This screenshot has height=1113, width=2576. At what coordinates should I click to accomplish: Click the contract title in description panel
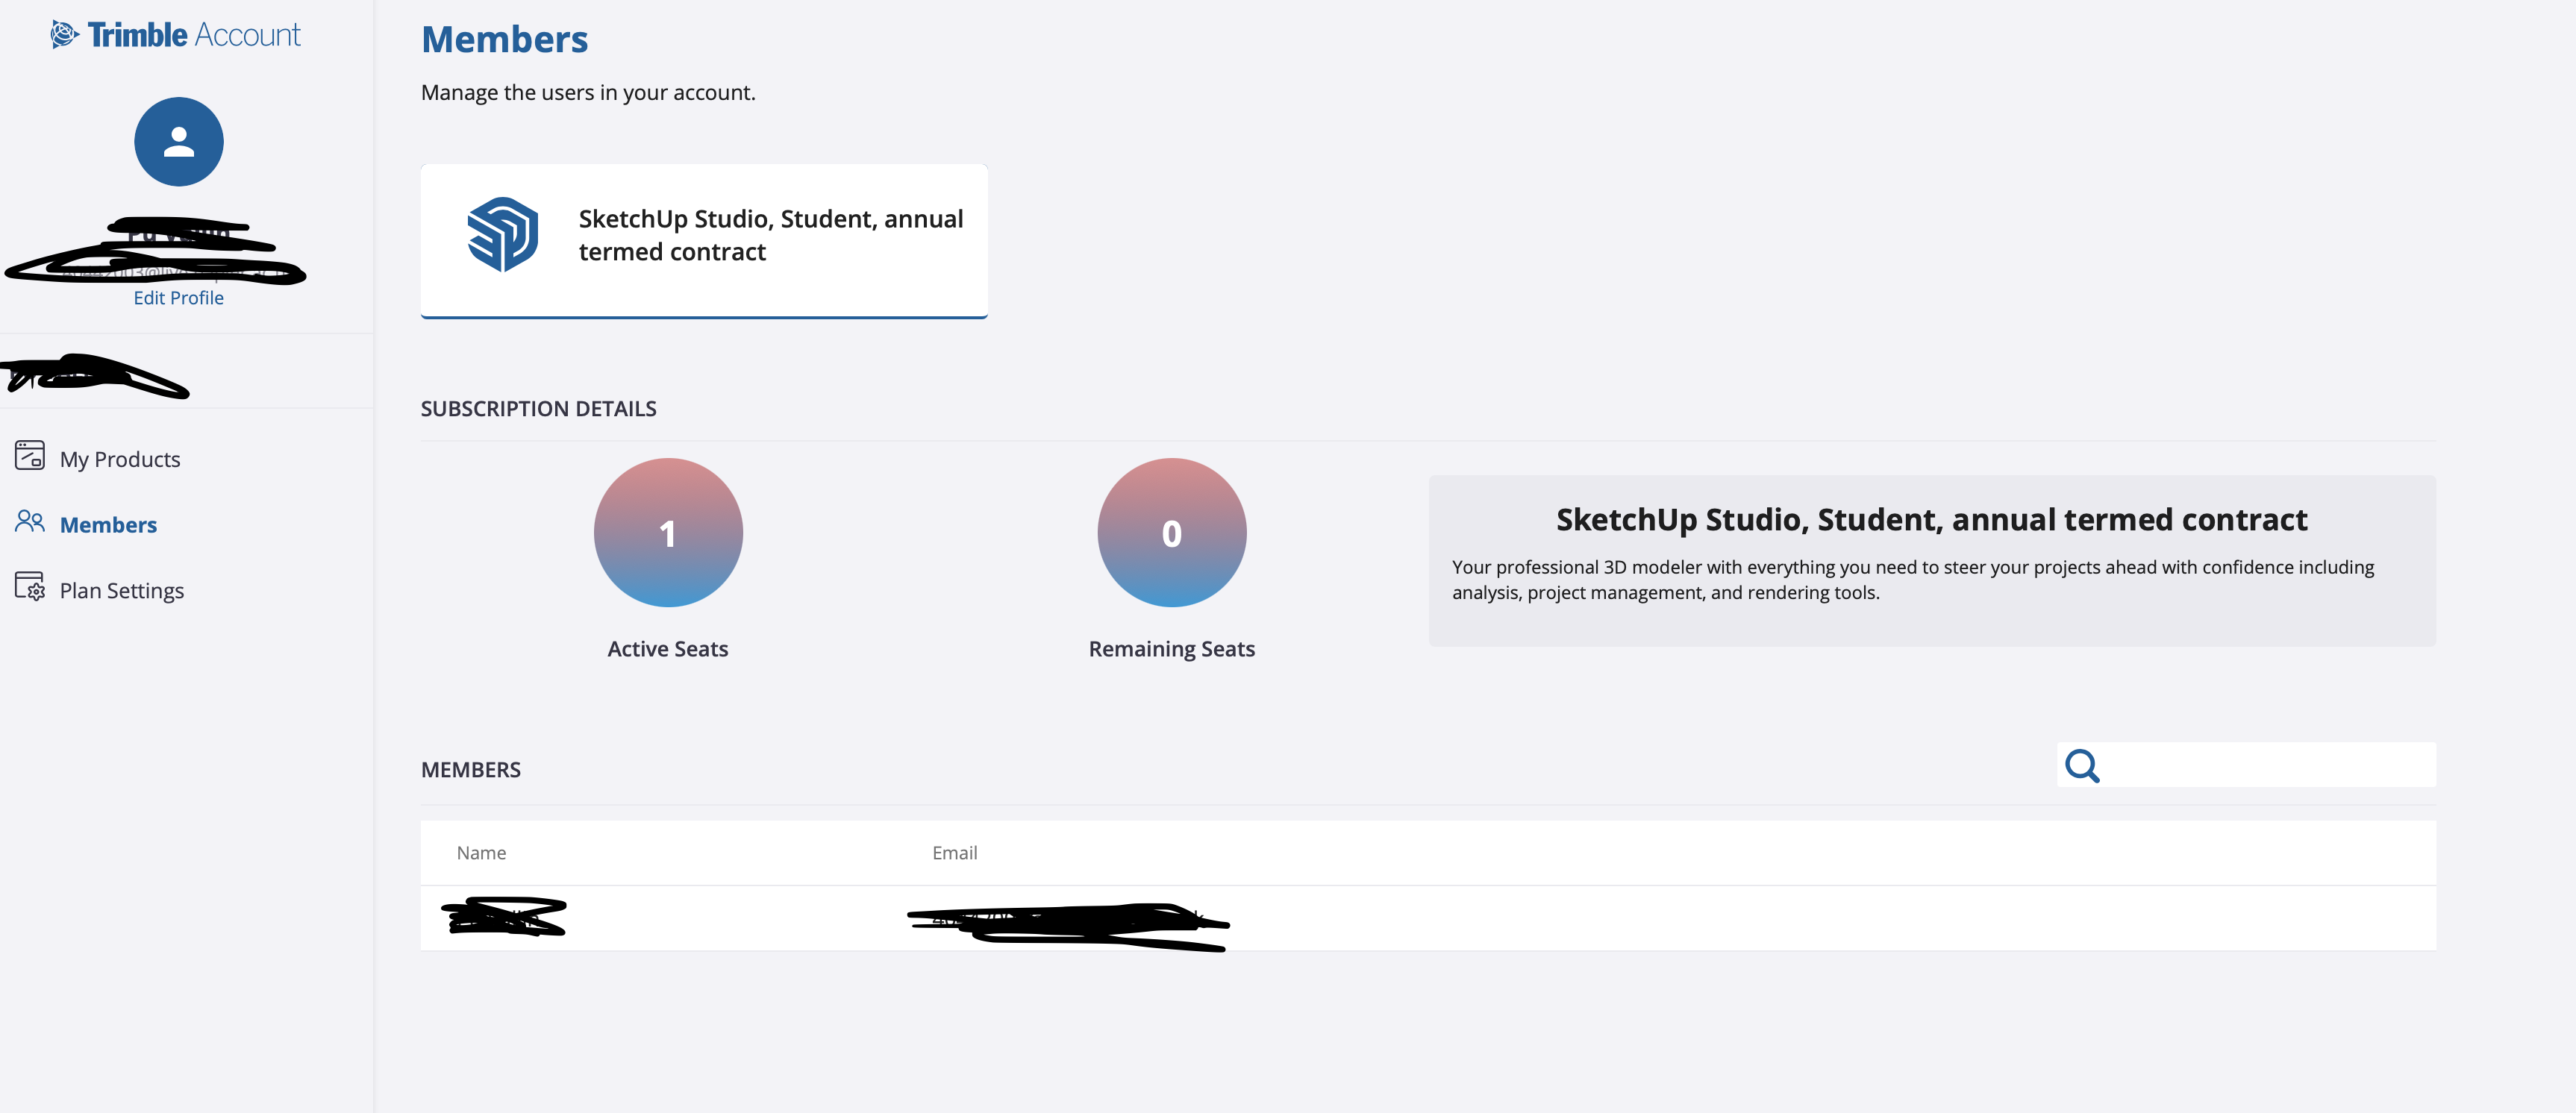click(x=1932, y=520)
